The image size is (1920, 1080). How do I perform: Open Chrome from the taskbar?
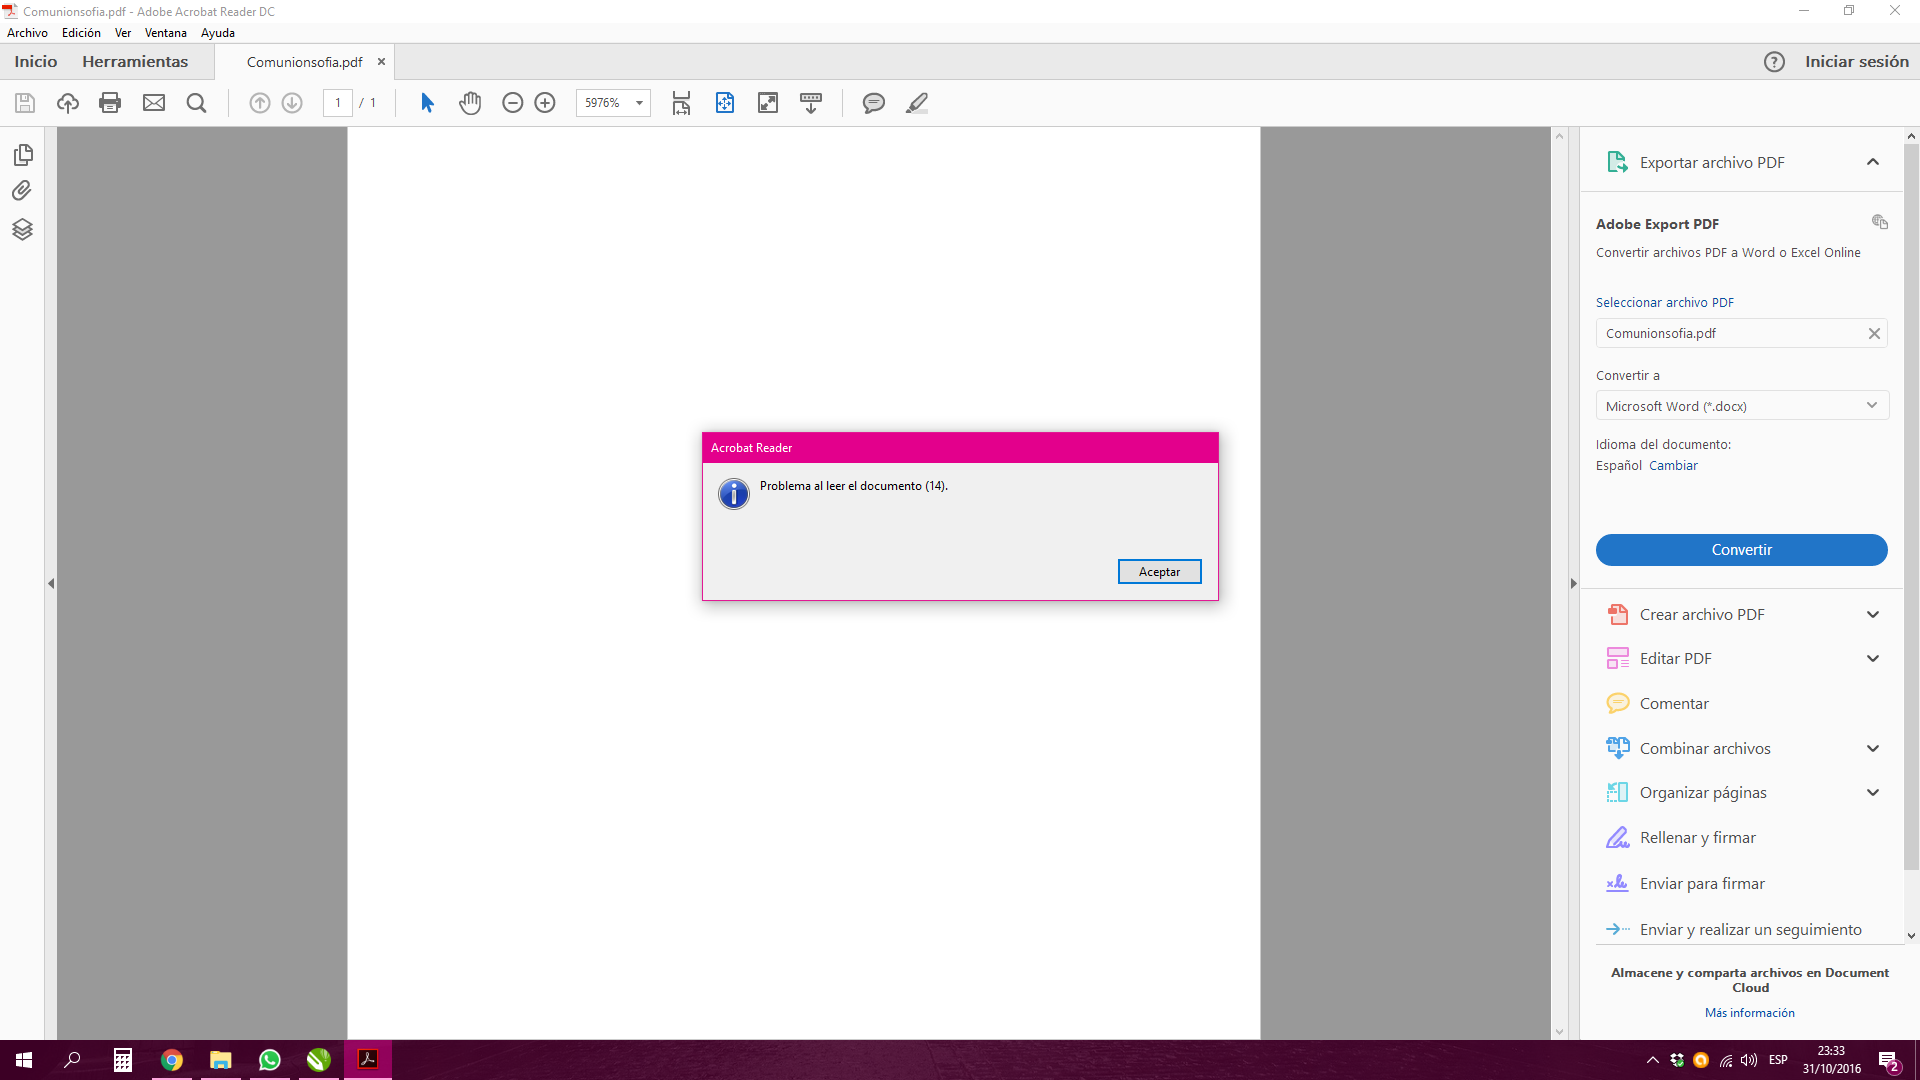click(x=172, y=1060)
